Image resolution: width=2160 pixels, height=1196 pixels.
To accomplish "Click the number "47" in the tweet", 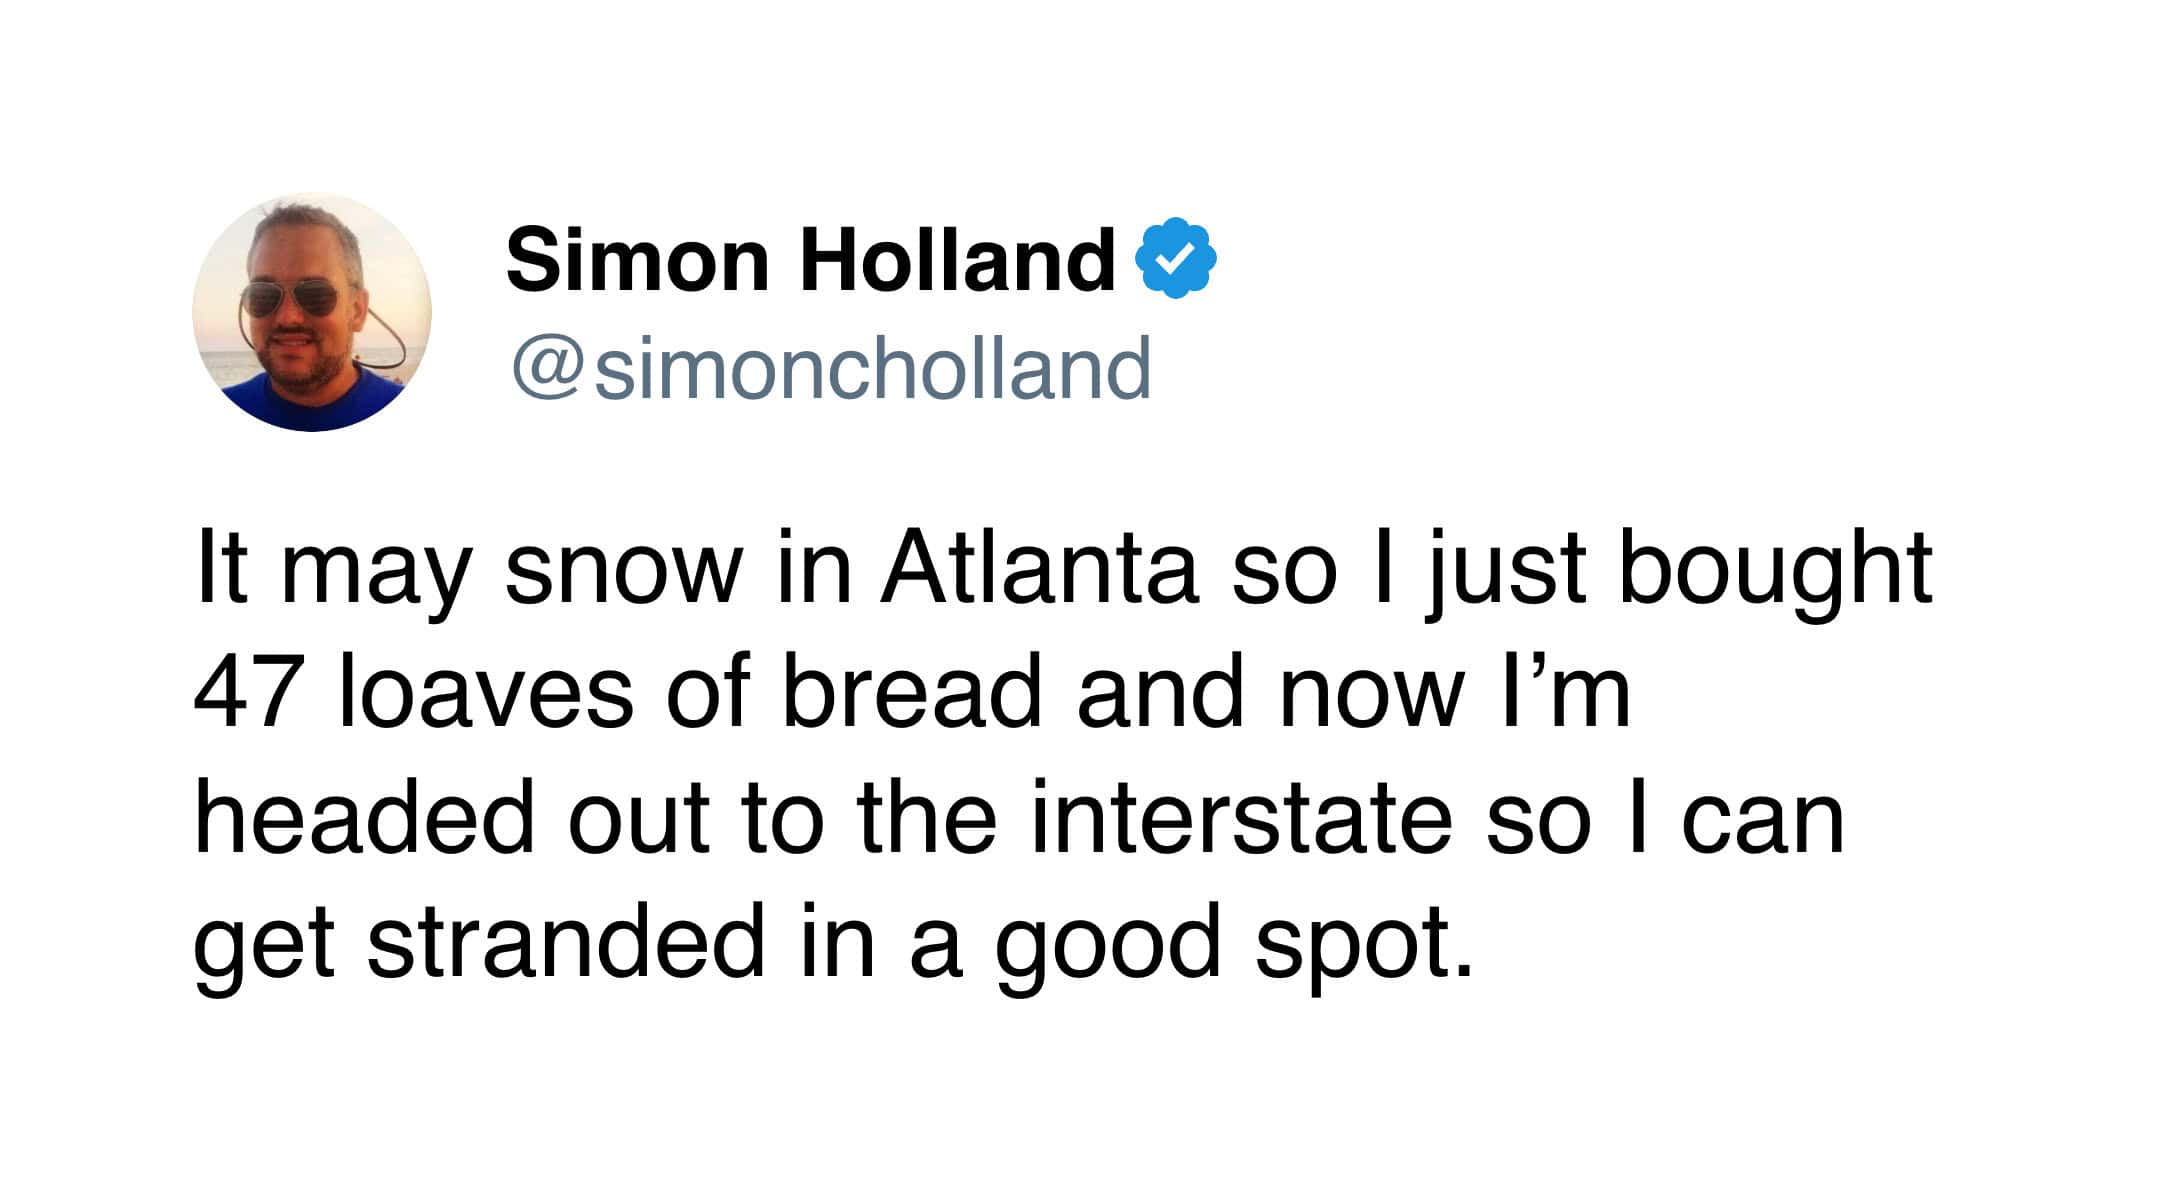I will pos(245,692).
